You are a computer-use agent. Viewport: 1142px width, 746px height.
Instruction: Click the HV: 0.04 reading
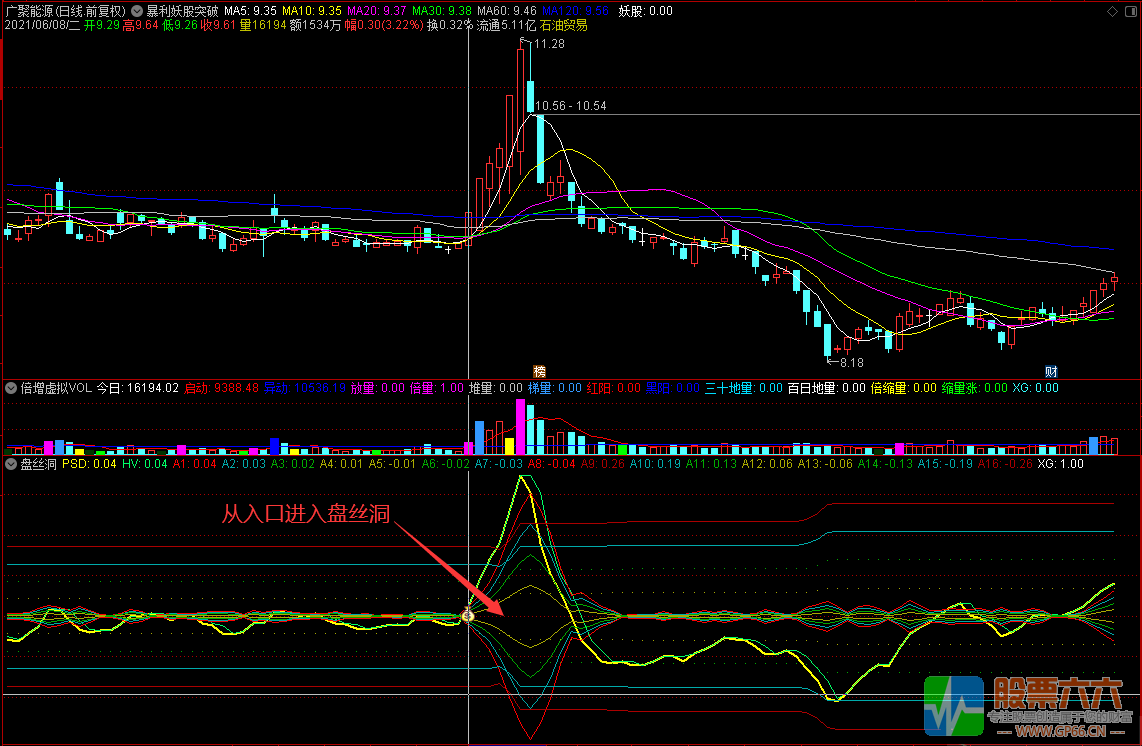pyautogui.click(x=144, y=464)
